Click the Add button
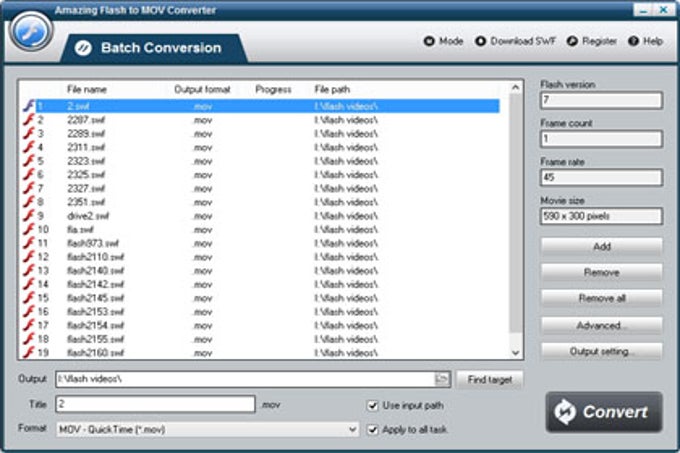 pyautogui.click(x=602, y=247)
